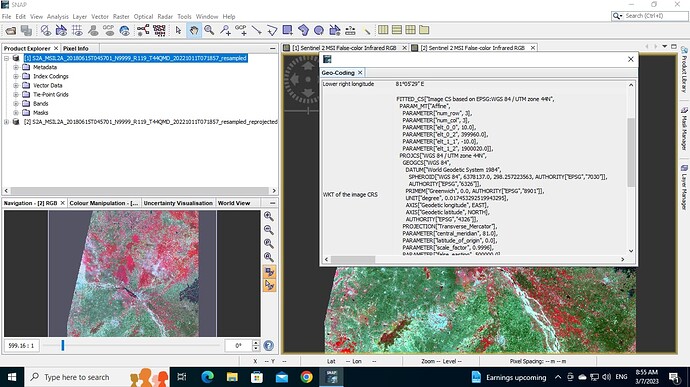Click Zoom In icon in Navigation panel
This screenshot has height=387, width=690.
(268, 216)
